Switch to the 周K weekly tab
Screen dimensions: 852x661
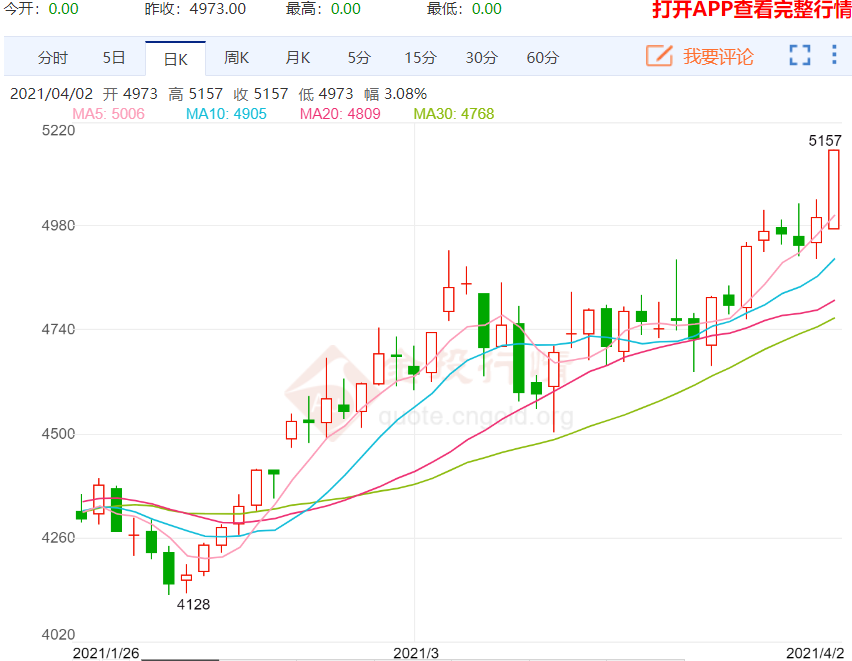point(236,57)
